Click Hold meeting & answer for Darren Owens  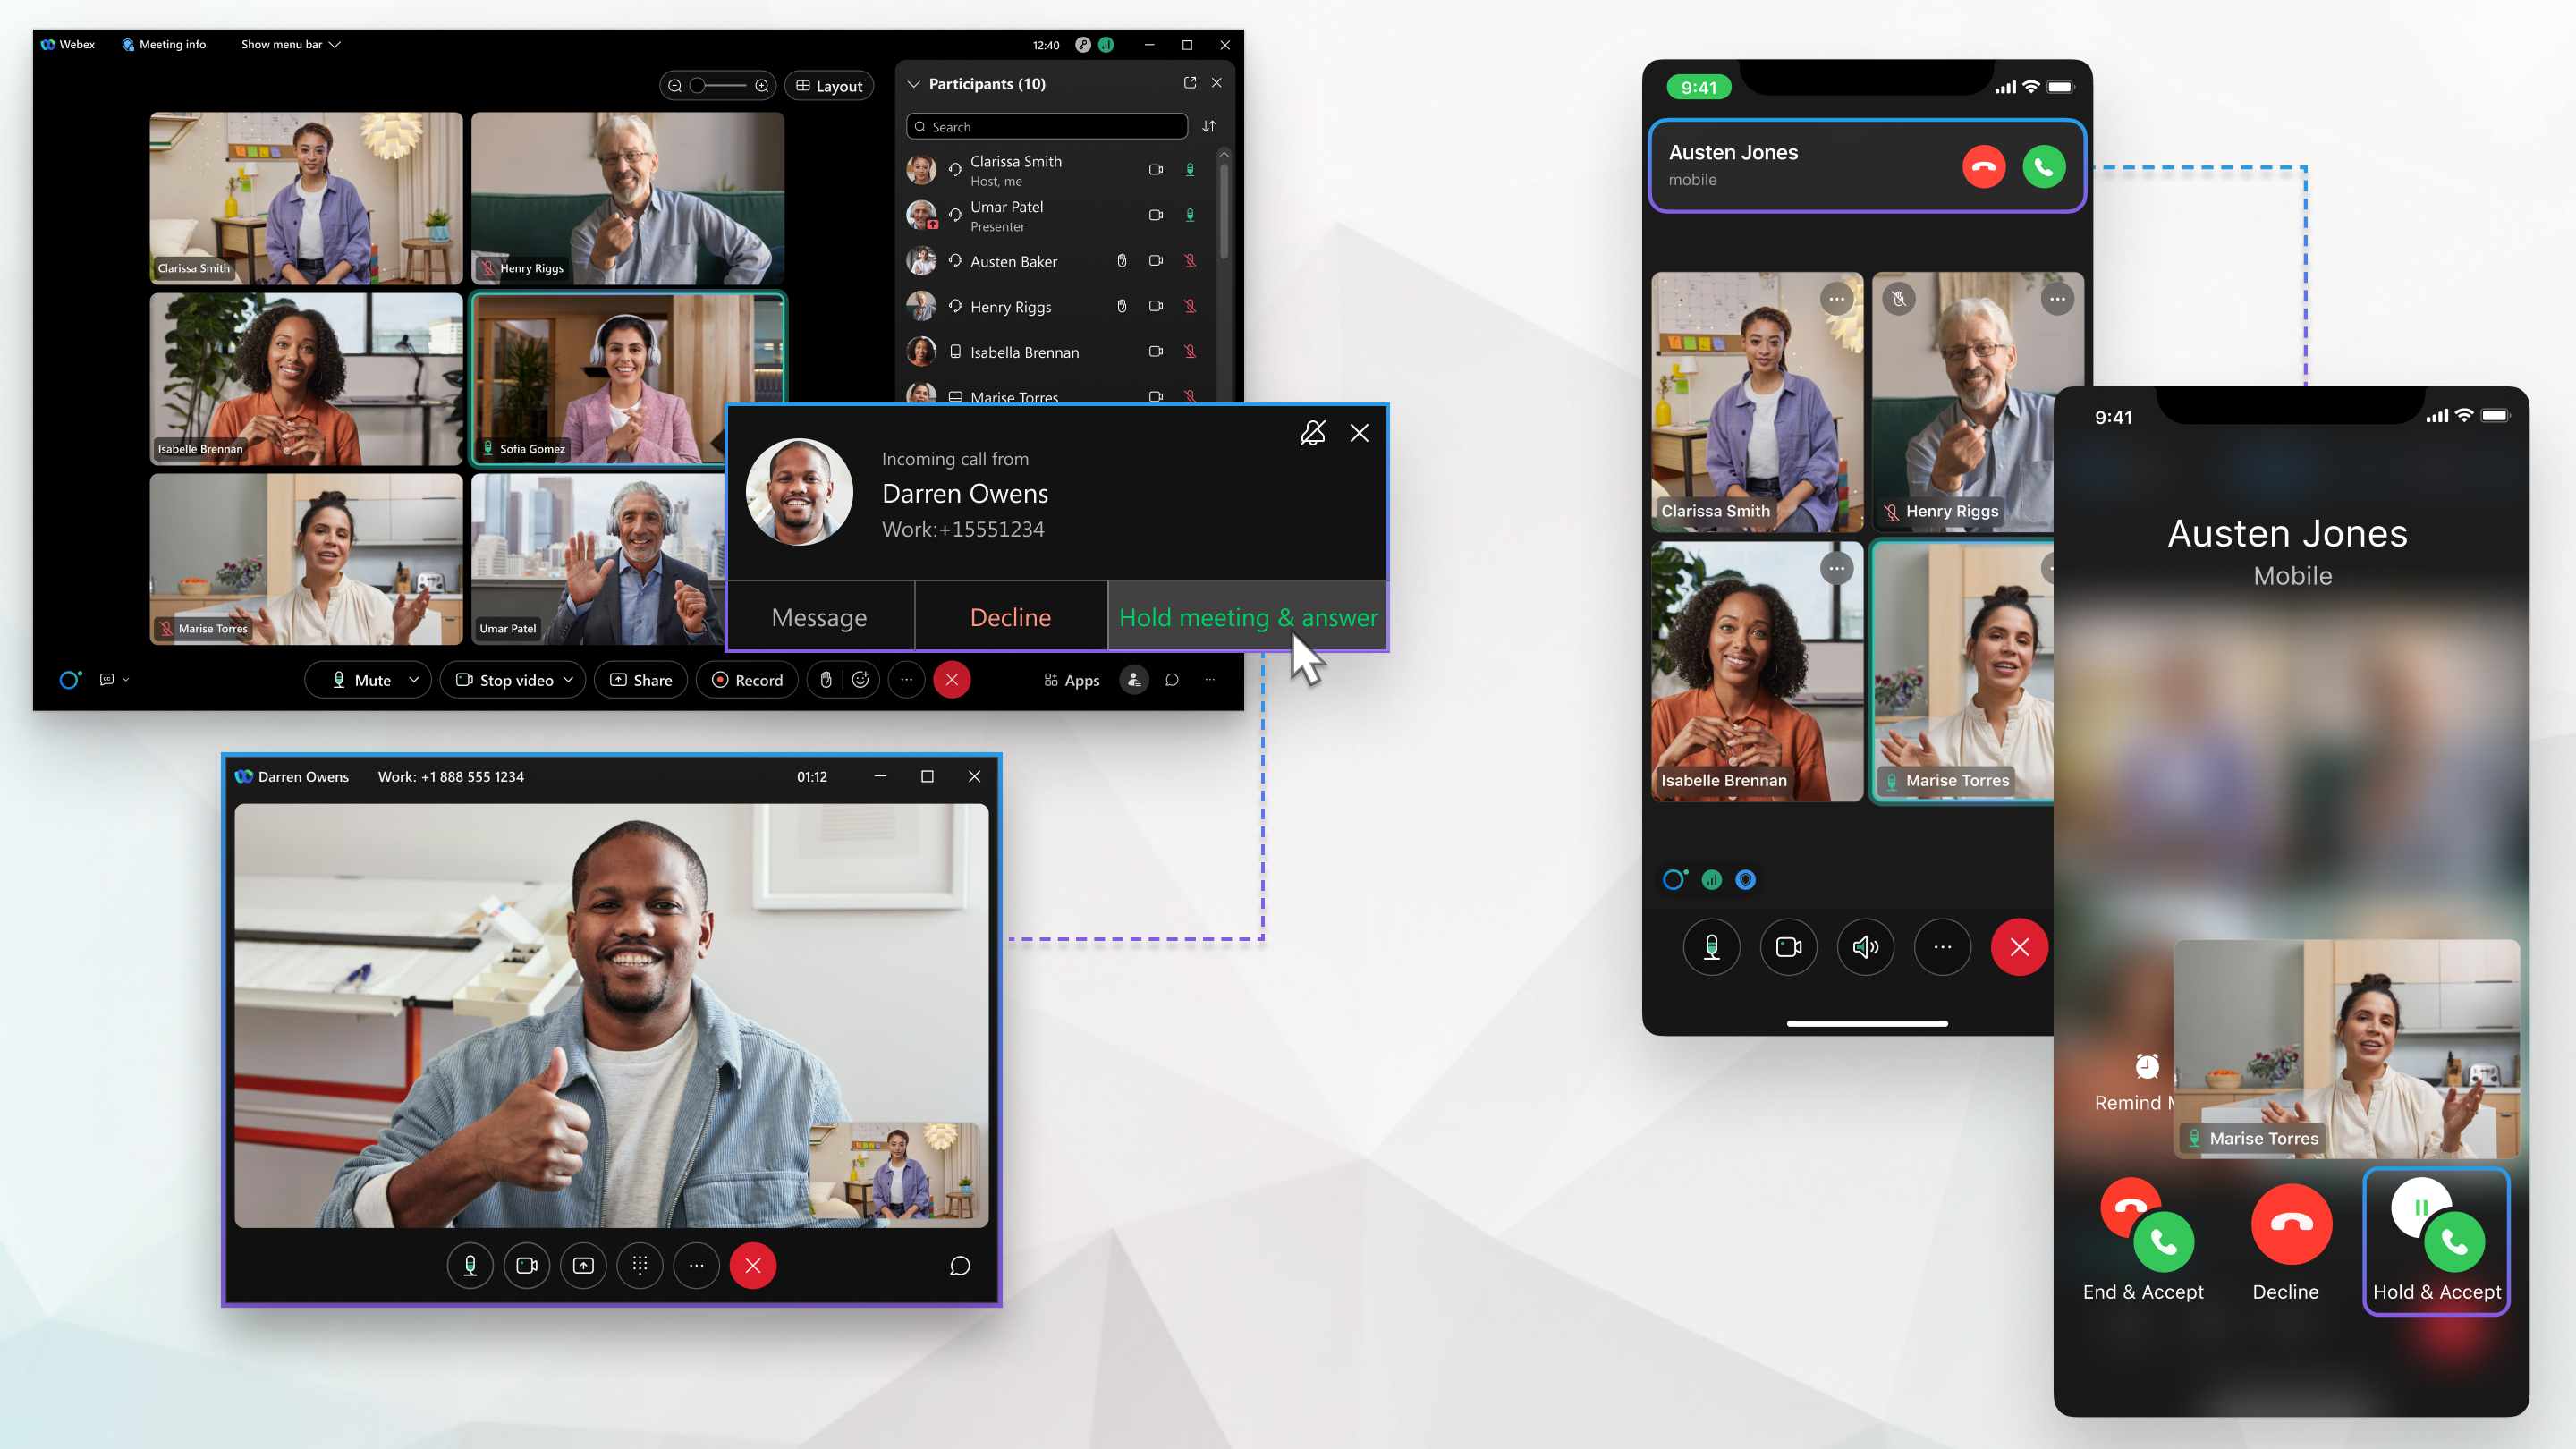(x=1248, y=615)
